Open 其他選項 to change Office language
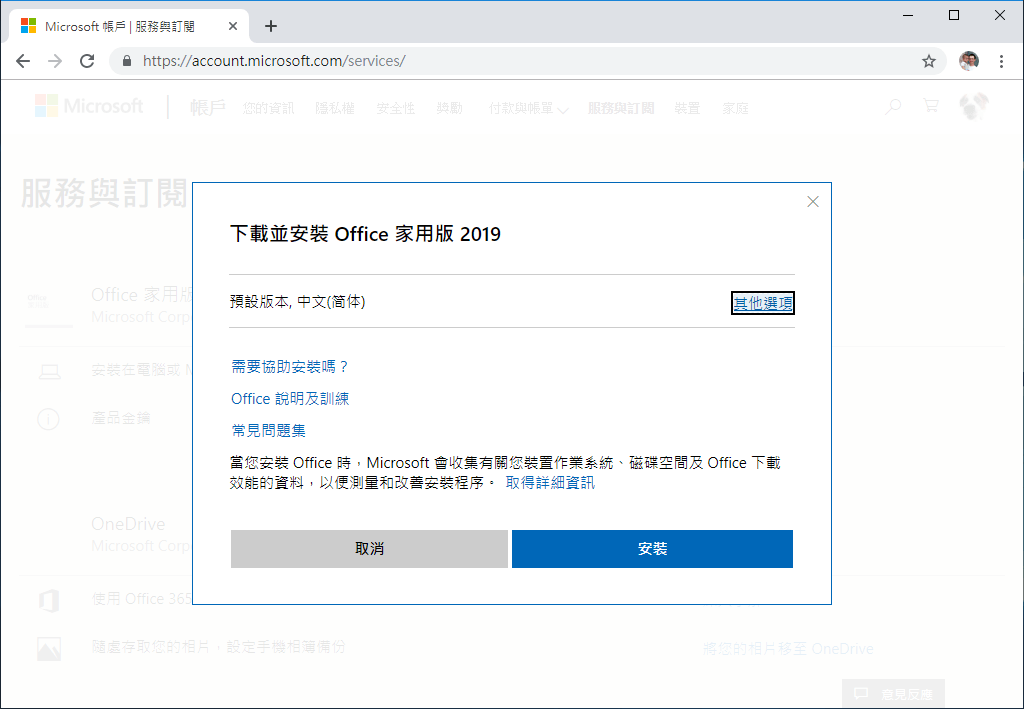1024x709 pixels. point(762,302)
